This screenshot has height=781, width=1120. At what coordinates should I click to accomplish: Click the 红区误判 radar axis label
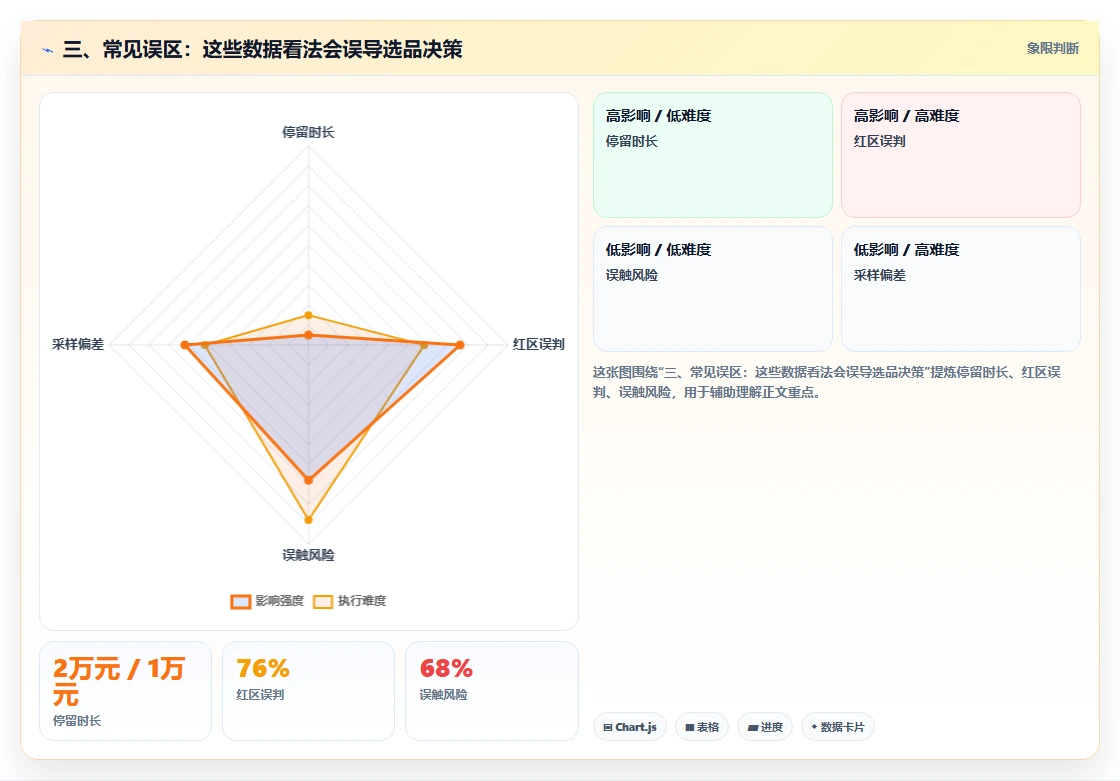tap(539, 344)
